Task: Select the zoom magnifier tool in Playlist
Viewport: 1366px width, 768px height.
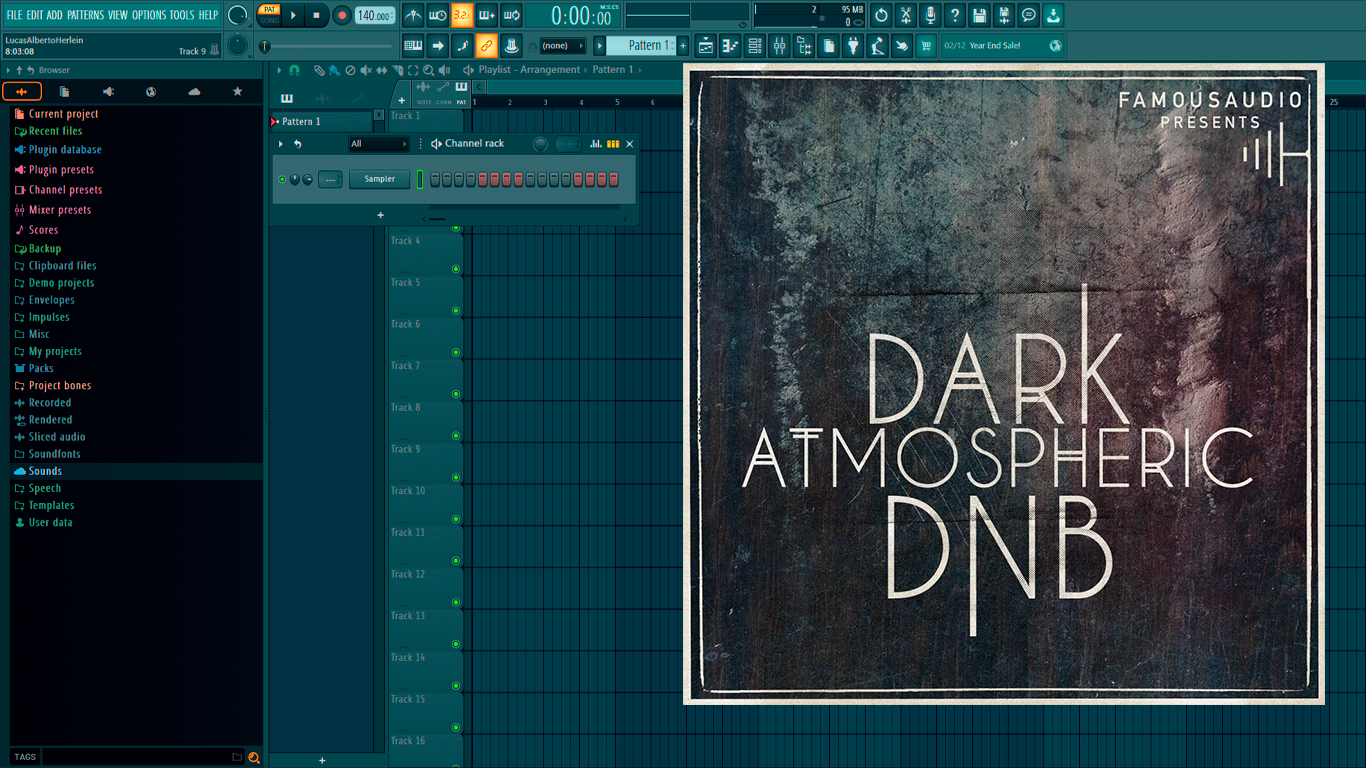Action: 428,70
